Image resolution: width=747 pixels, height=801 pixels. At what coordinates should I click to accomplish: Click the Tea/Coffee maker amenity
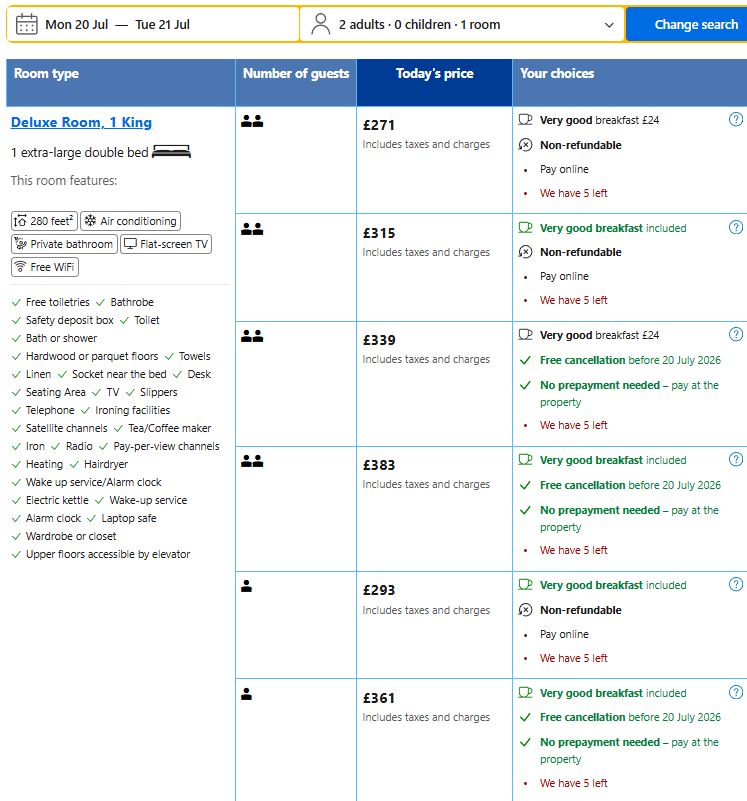tap(170, 429)
